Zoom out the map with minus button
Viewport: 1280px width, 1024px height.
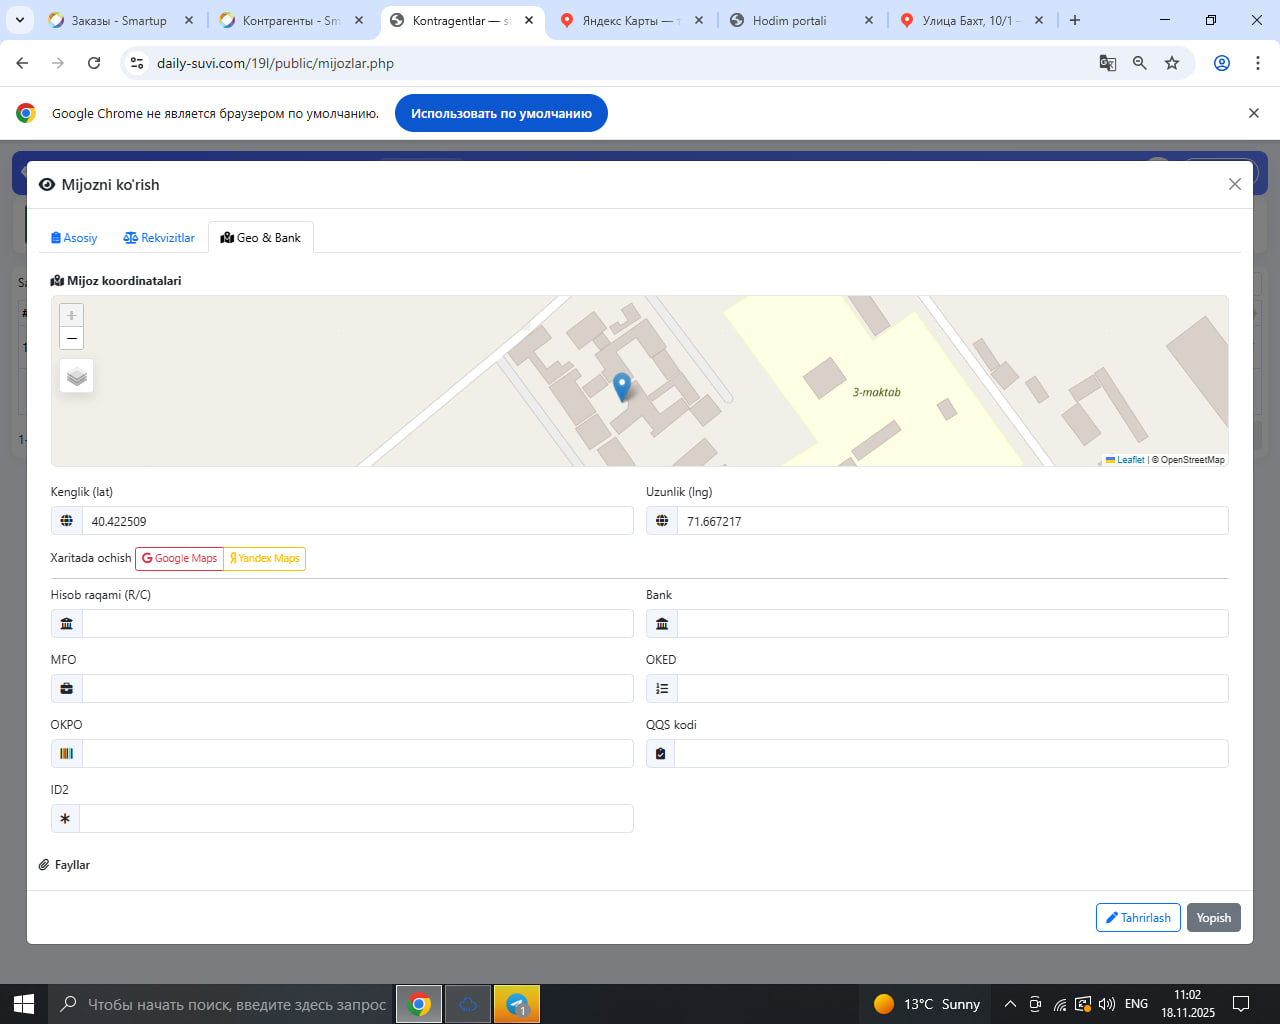click(71, 339)
